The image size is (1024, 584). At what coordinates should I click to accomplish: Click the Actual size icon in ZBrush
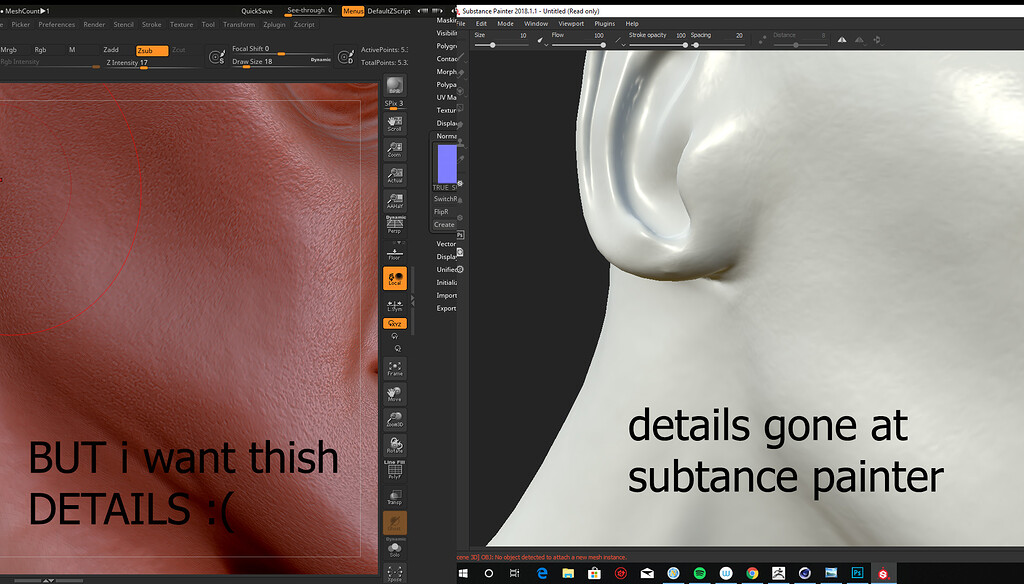[x=394, y=175]
